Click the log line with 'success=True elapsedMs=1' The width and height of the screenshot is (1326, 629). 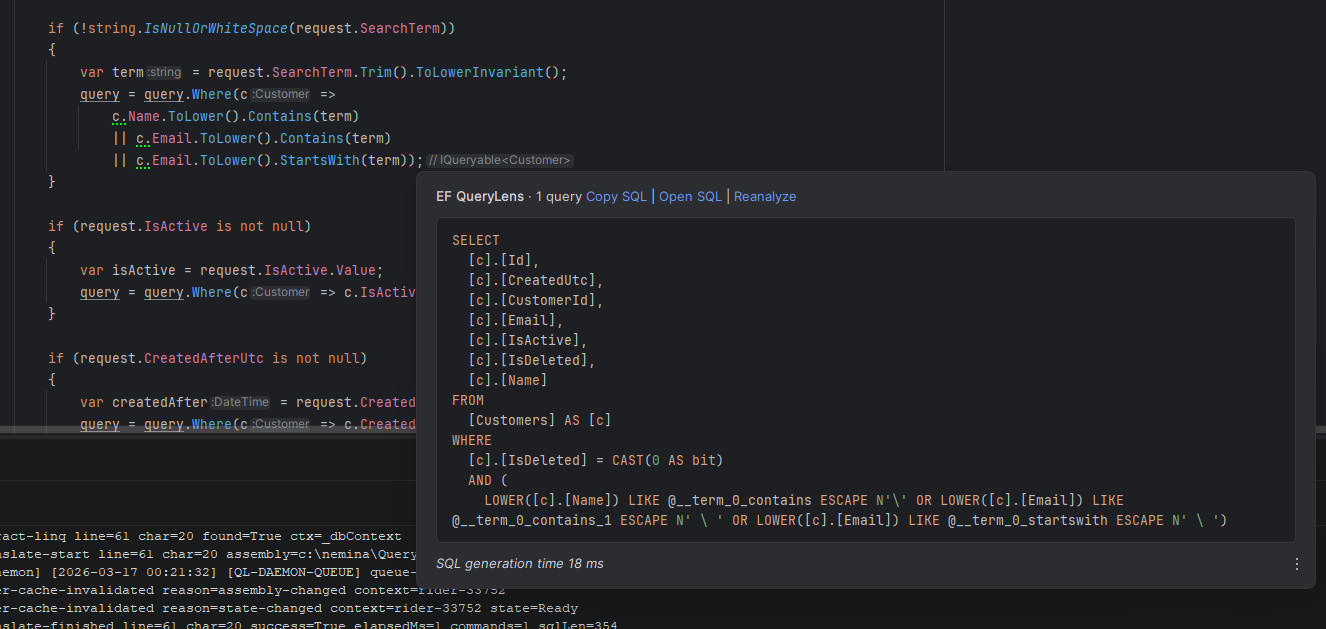coord(309,626)
